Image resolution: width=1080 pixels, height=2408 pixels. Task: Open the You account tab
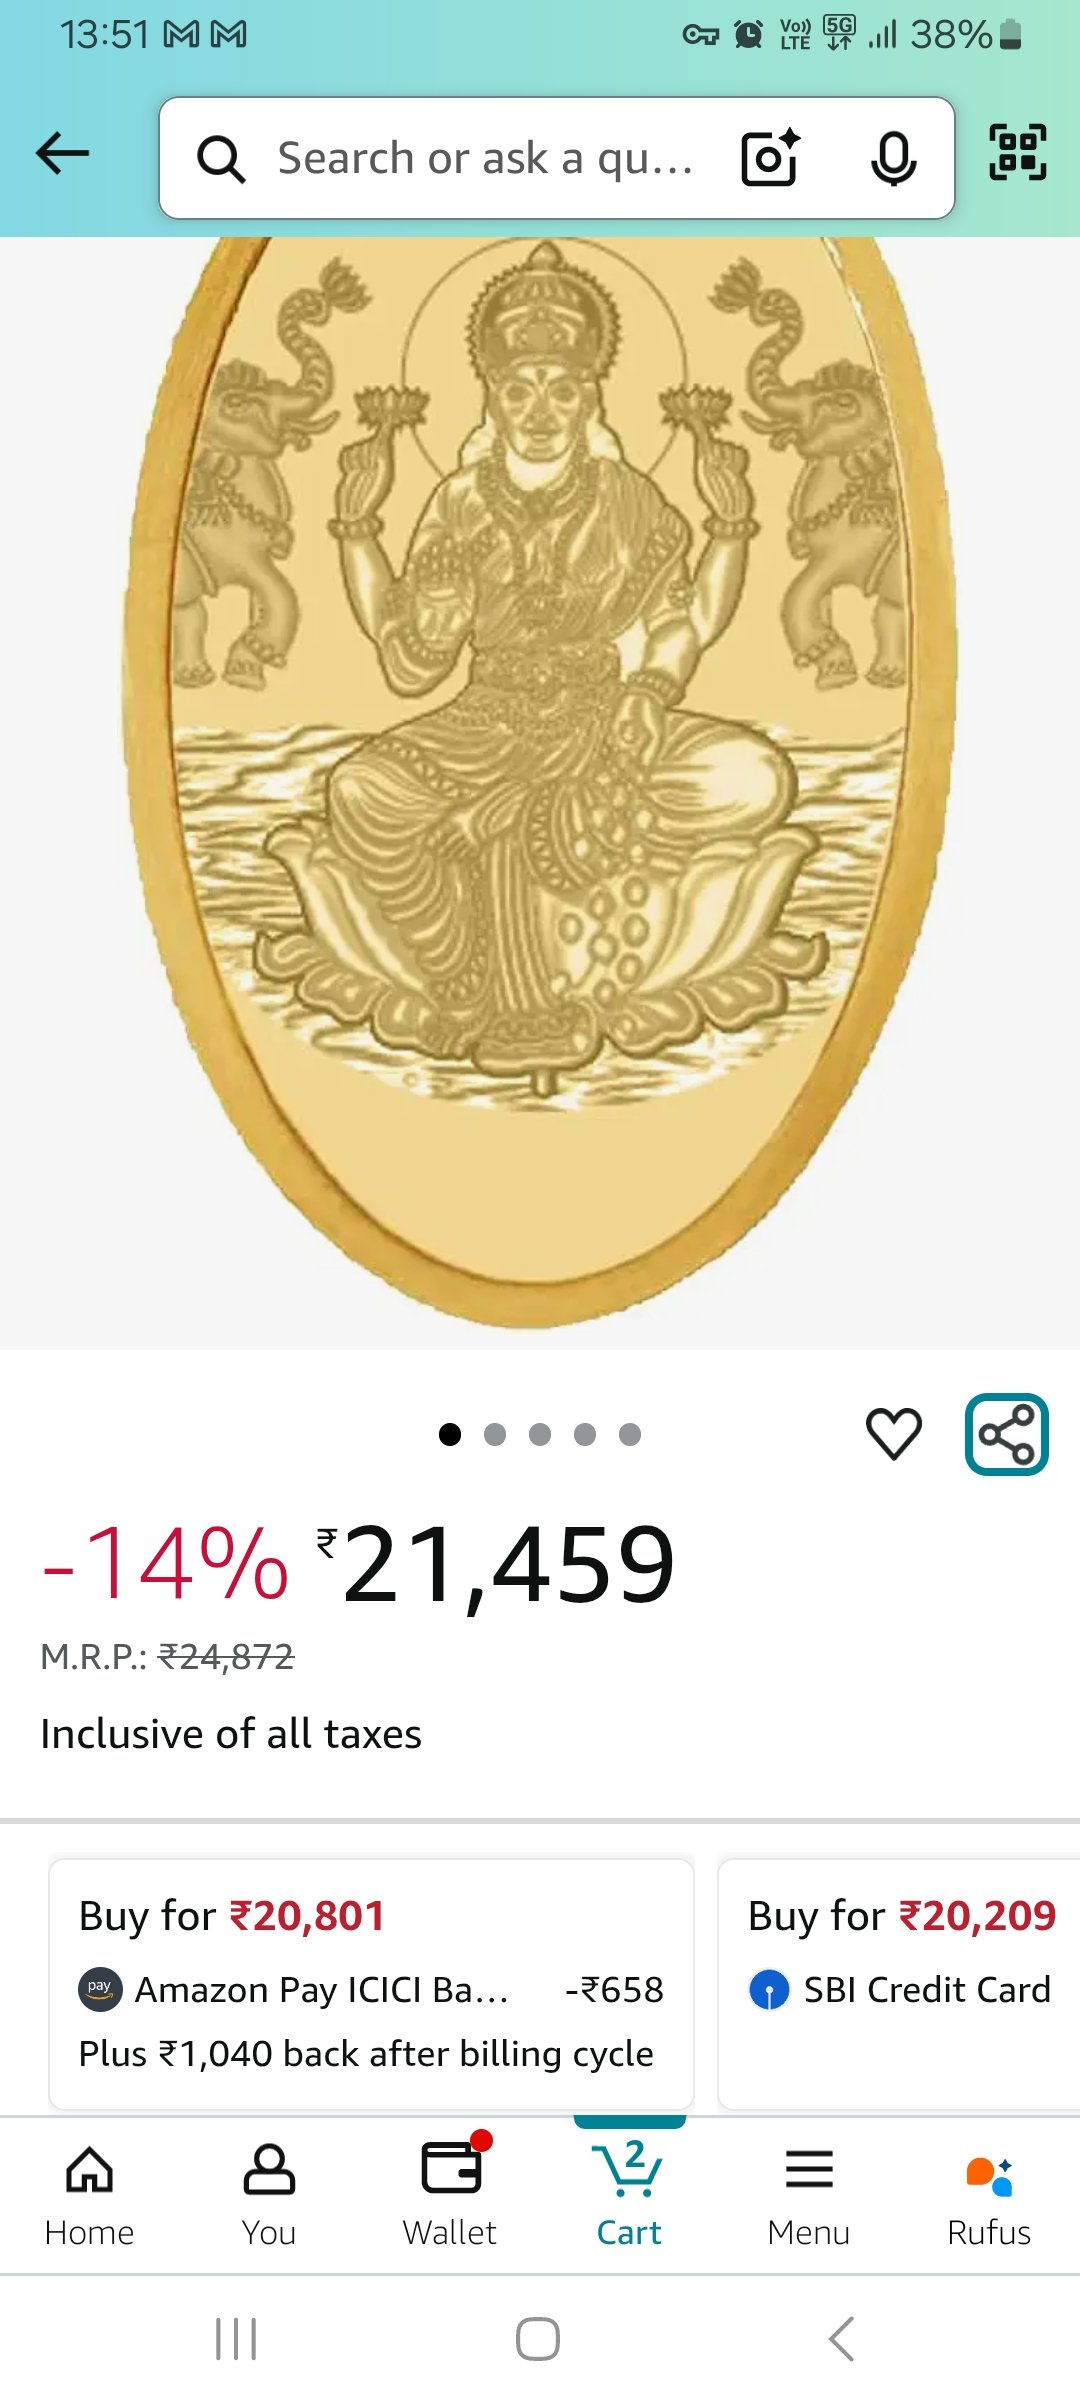point(269,2196)
